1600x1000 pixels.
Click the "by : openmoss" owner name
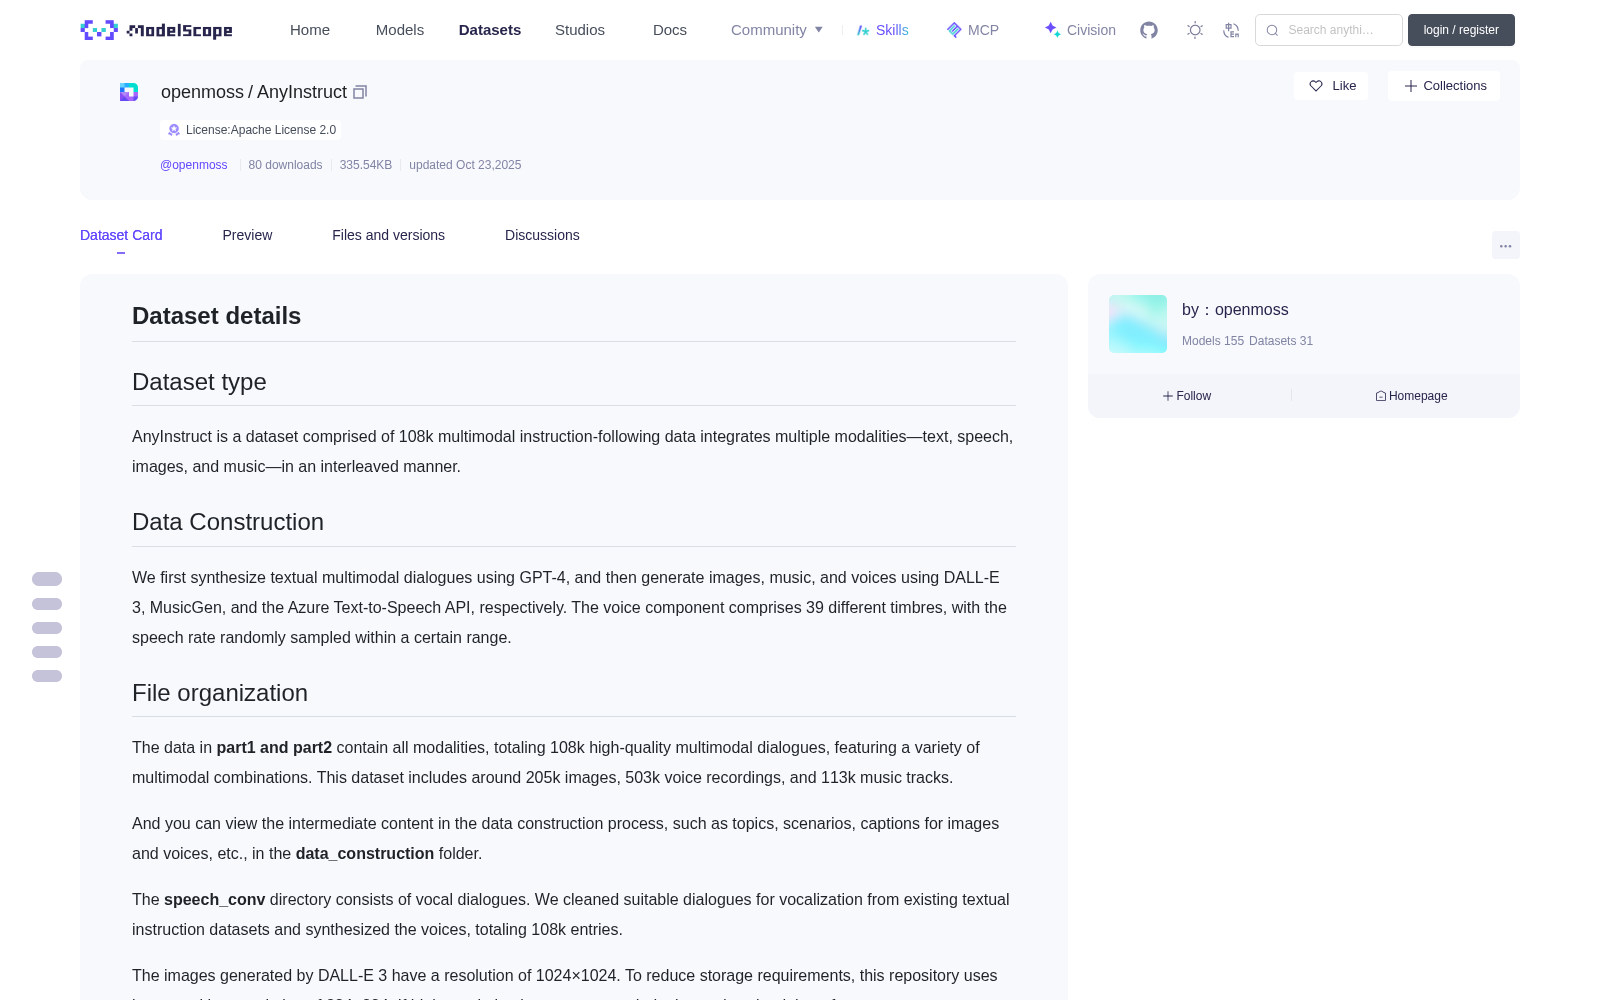click(1235, 310)
